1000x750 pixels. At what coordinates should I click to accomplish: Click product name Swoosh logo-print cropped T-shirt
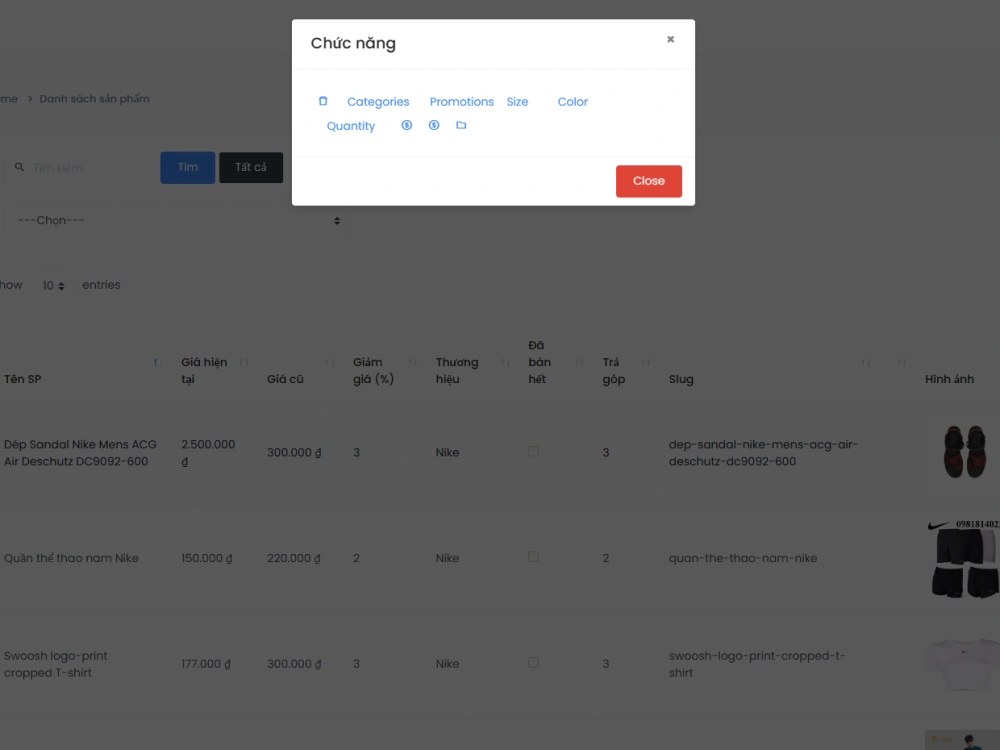tap(56, 664)
